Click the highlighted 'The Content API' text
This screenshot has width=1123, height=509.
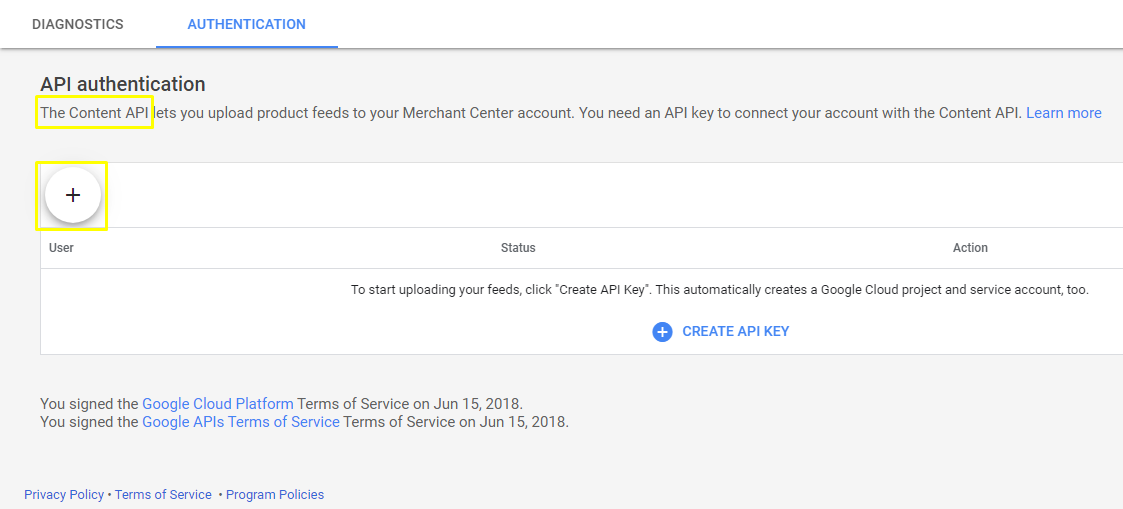tap(95, 113)
